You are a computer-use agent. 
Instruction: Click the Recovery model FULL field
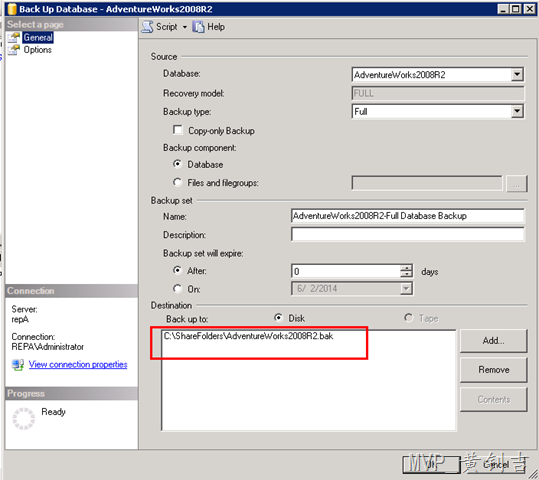pos(438,93)
